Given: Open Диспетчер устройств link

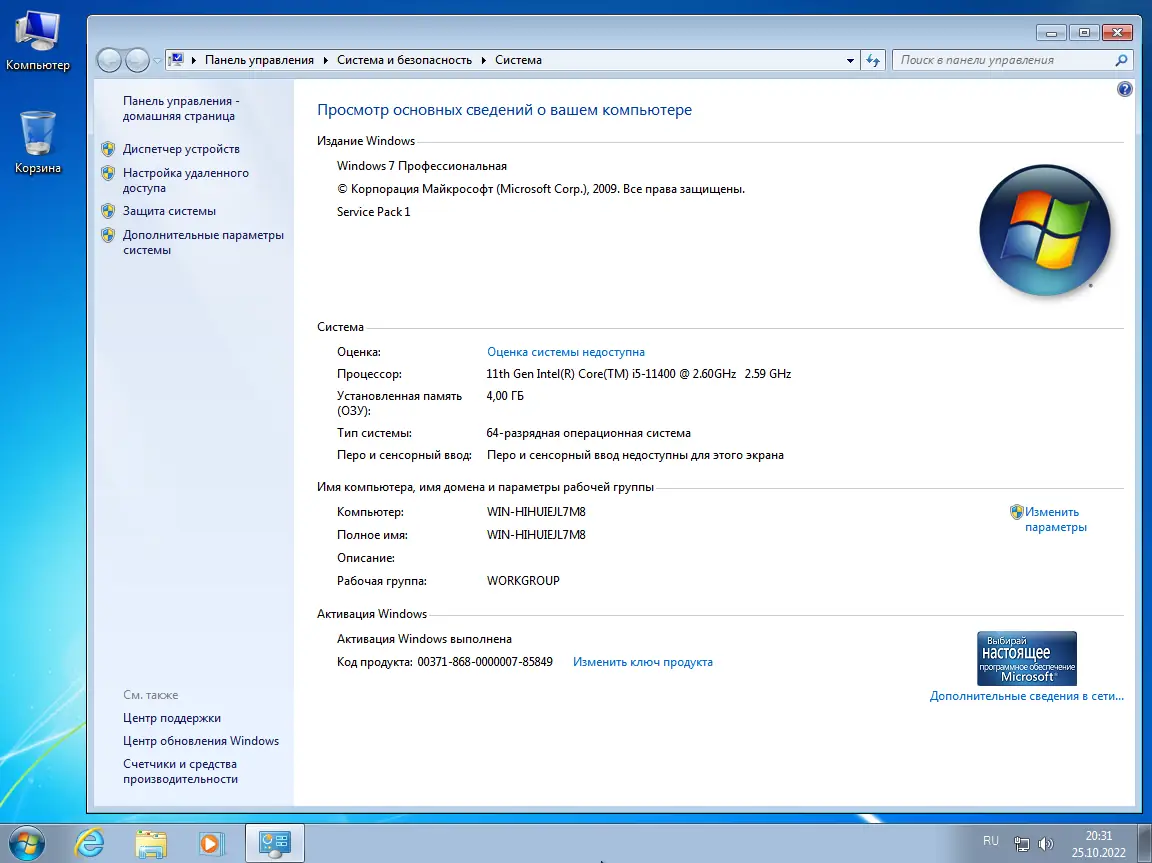Looking at the screenshot, I should (x=181, y=149).
